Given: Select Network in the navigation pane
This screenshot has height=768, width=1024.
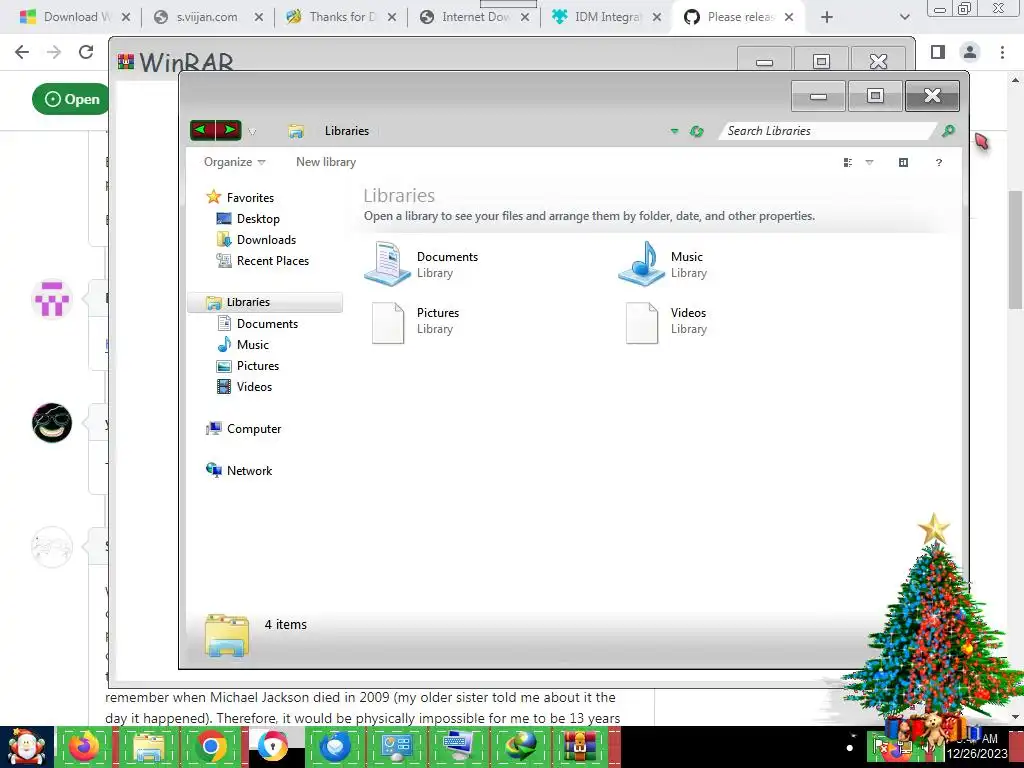Looking at the screenshot, I should (238, 470).
